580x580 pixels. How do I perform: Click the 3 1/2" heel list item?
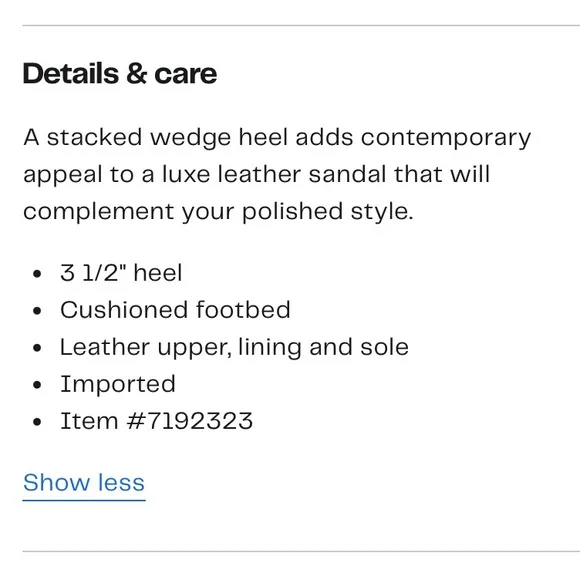121,273
